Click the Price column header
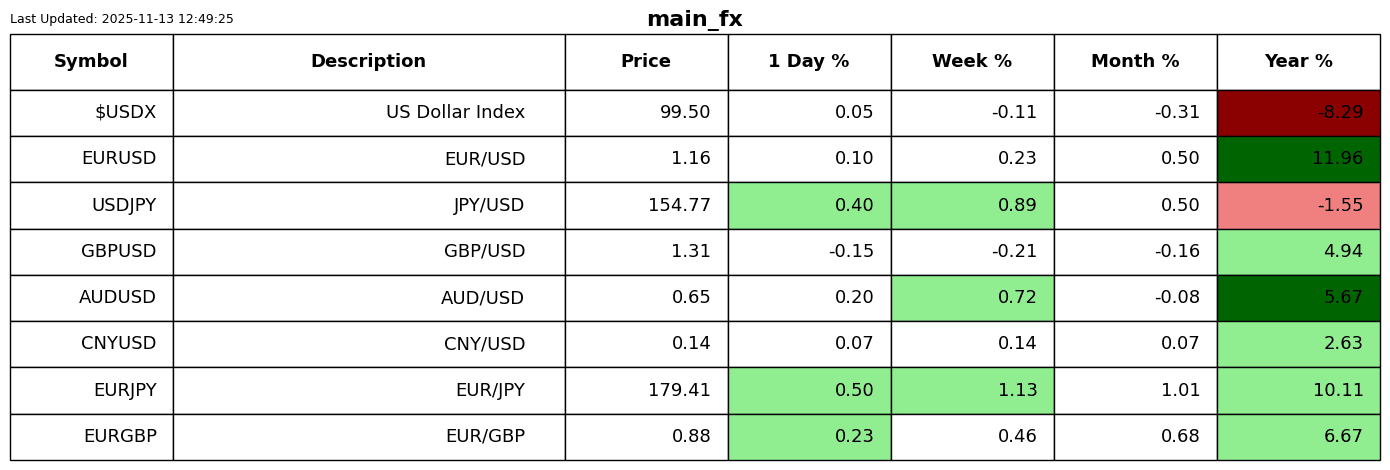 point(646,62)
